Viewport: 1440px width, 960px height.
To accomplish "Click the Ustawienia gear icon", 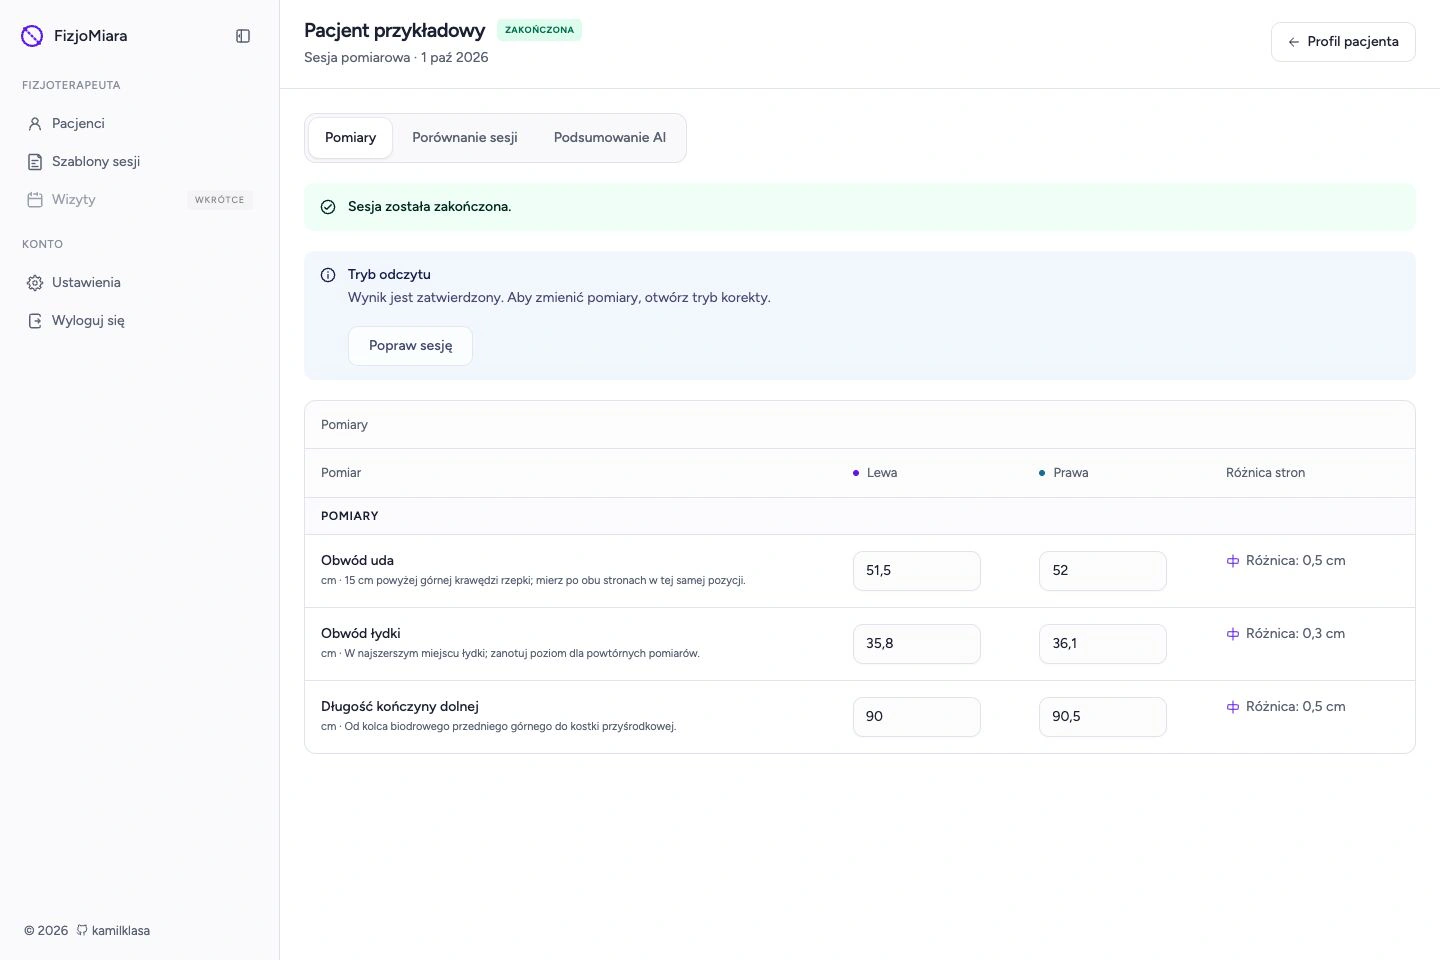I will click(x=35, y=283).
